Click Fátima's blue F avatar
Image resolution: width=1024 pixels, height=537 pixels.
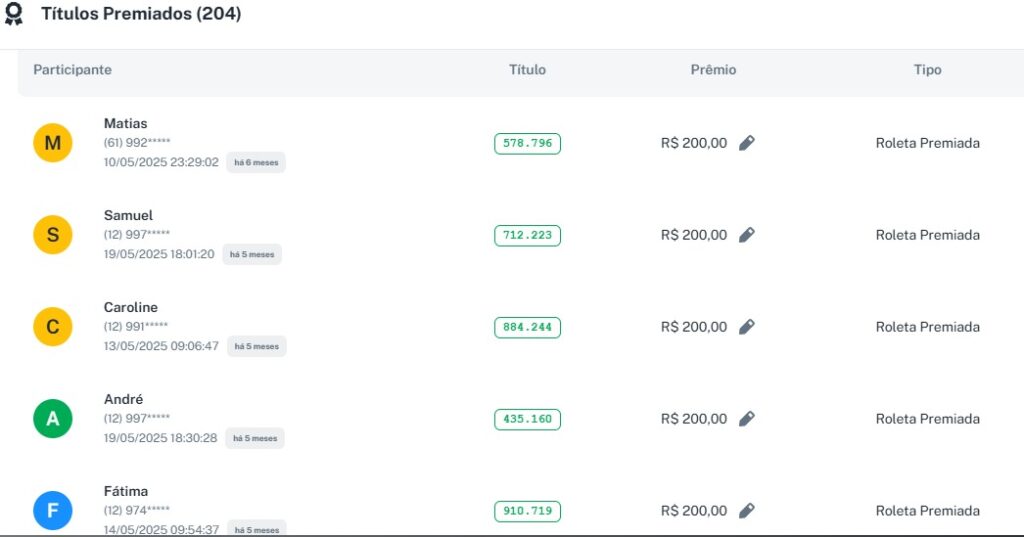[53, 511]
